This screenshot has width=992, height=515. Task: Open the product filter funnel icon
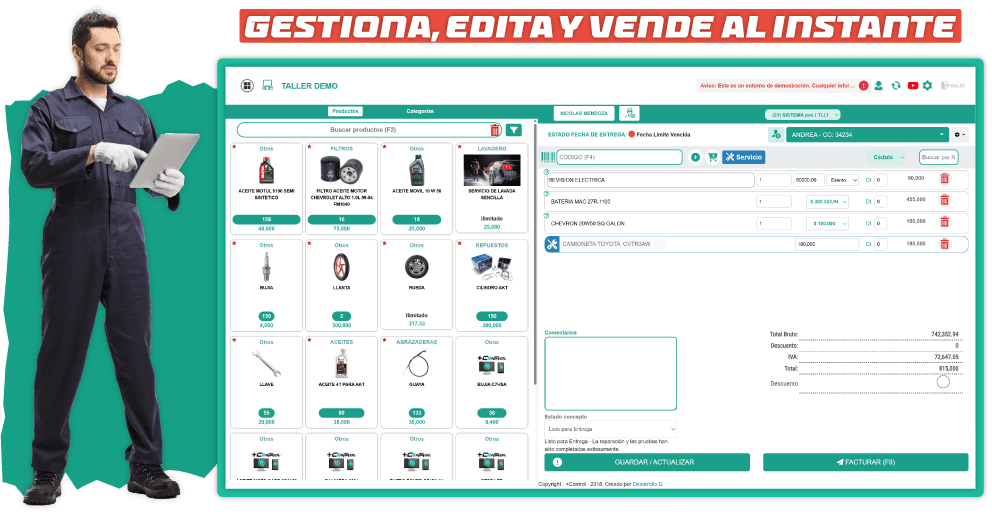click(514, 130)
